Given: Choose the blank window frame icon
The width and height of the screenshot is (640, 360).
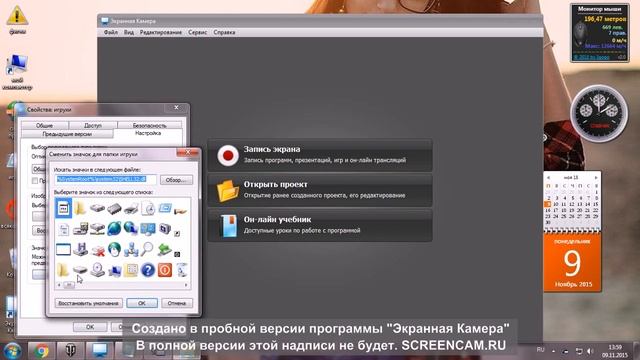Looking at the screenshot, I should 63,249.
